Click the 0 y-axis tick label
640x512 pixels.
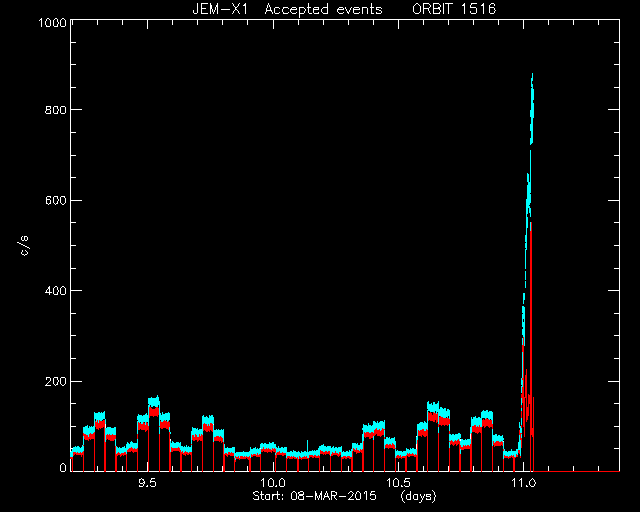[63, 467]
